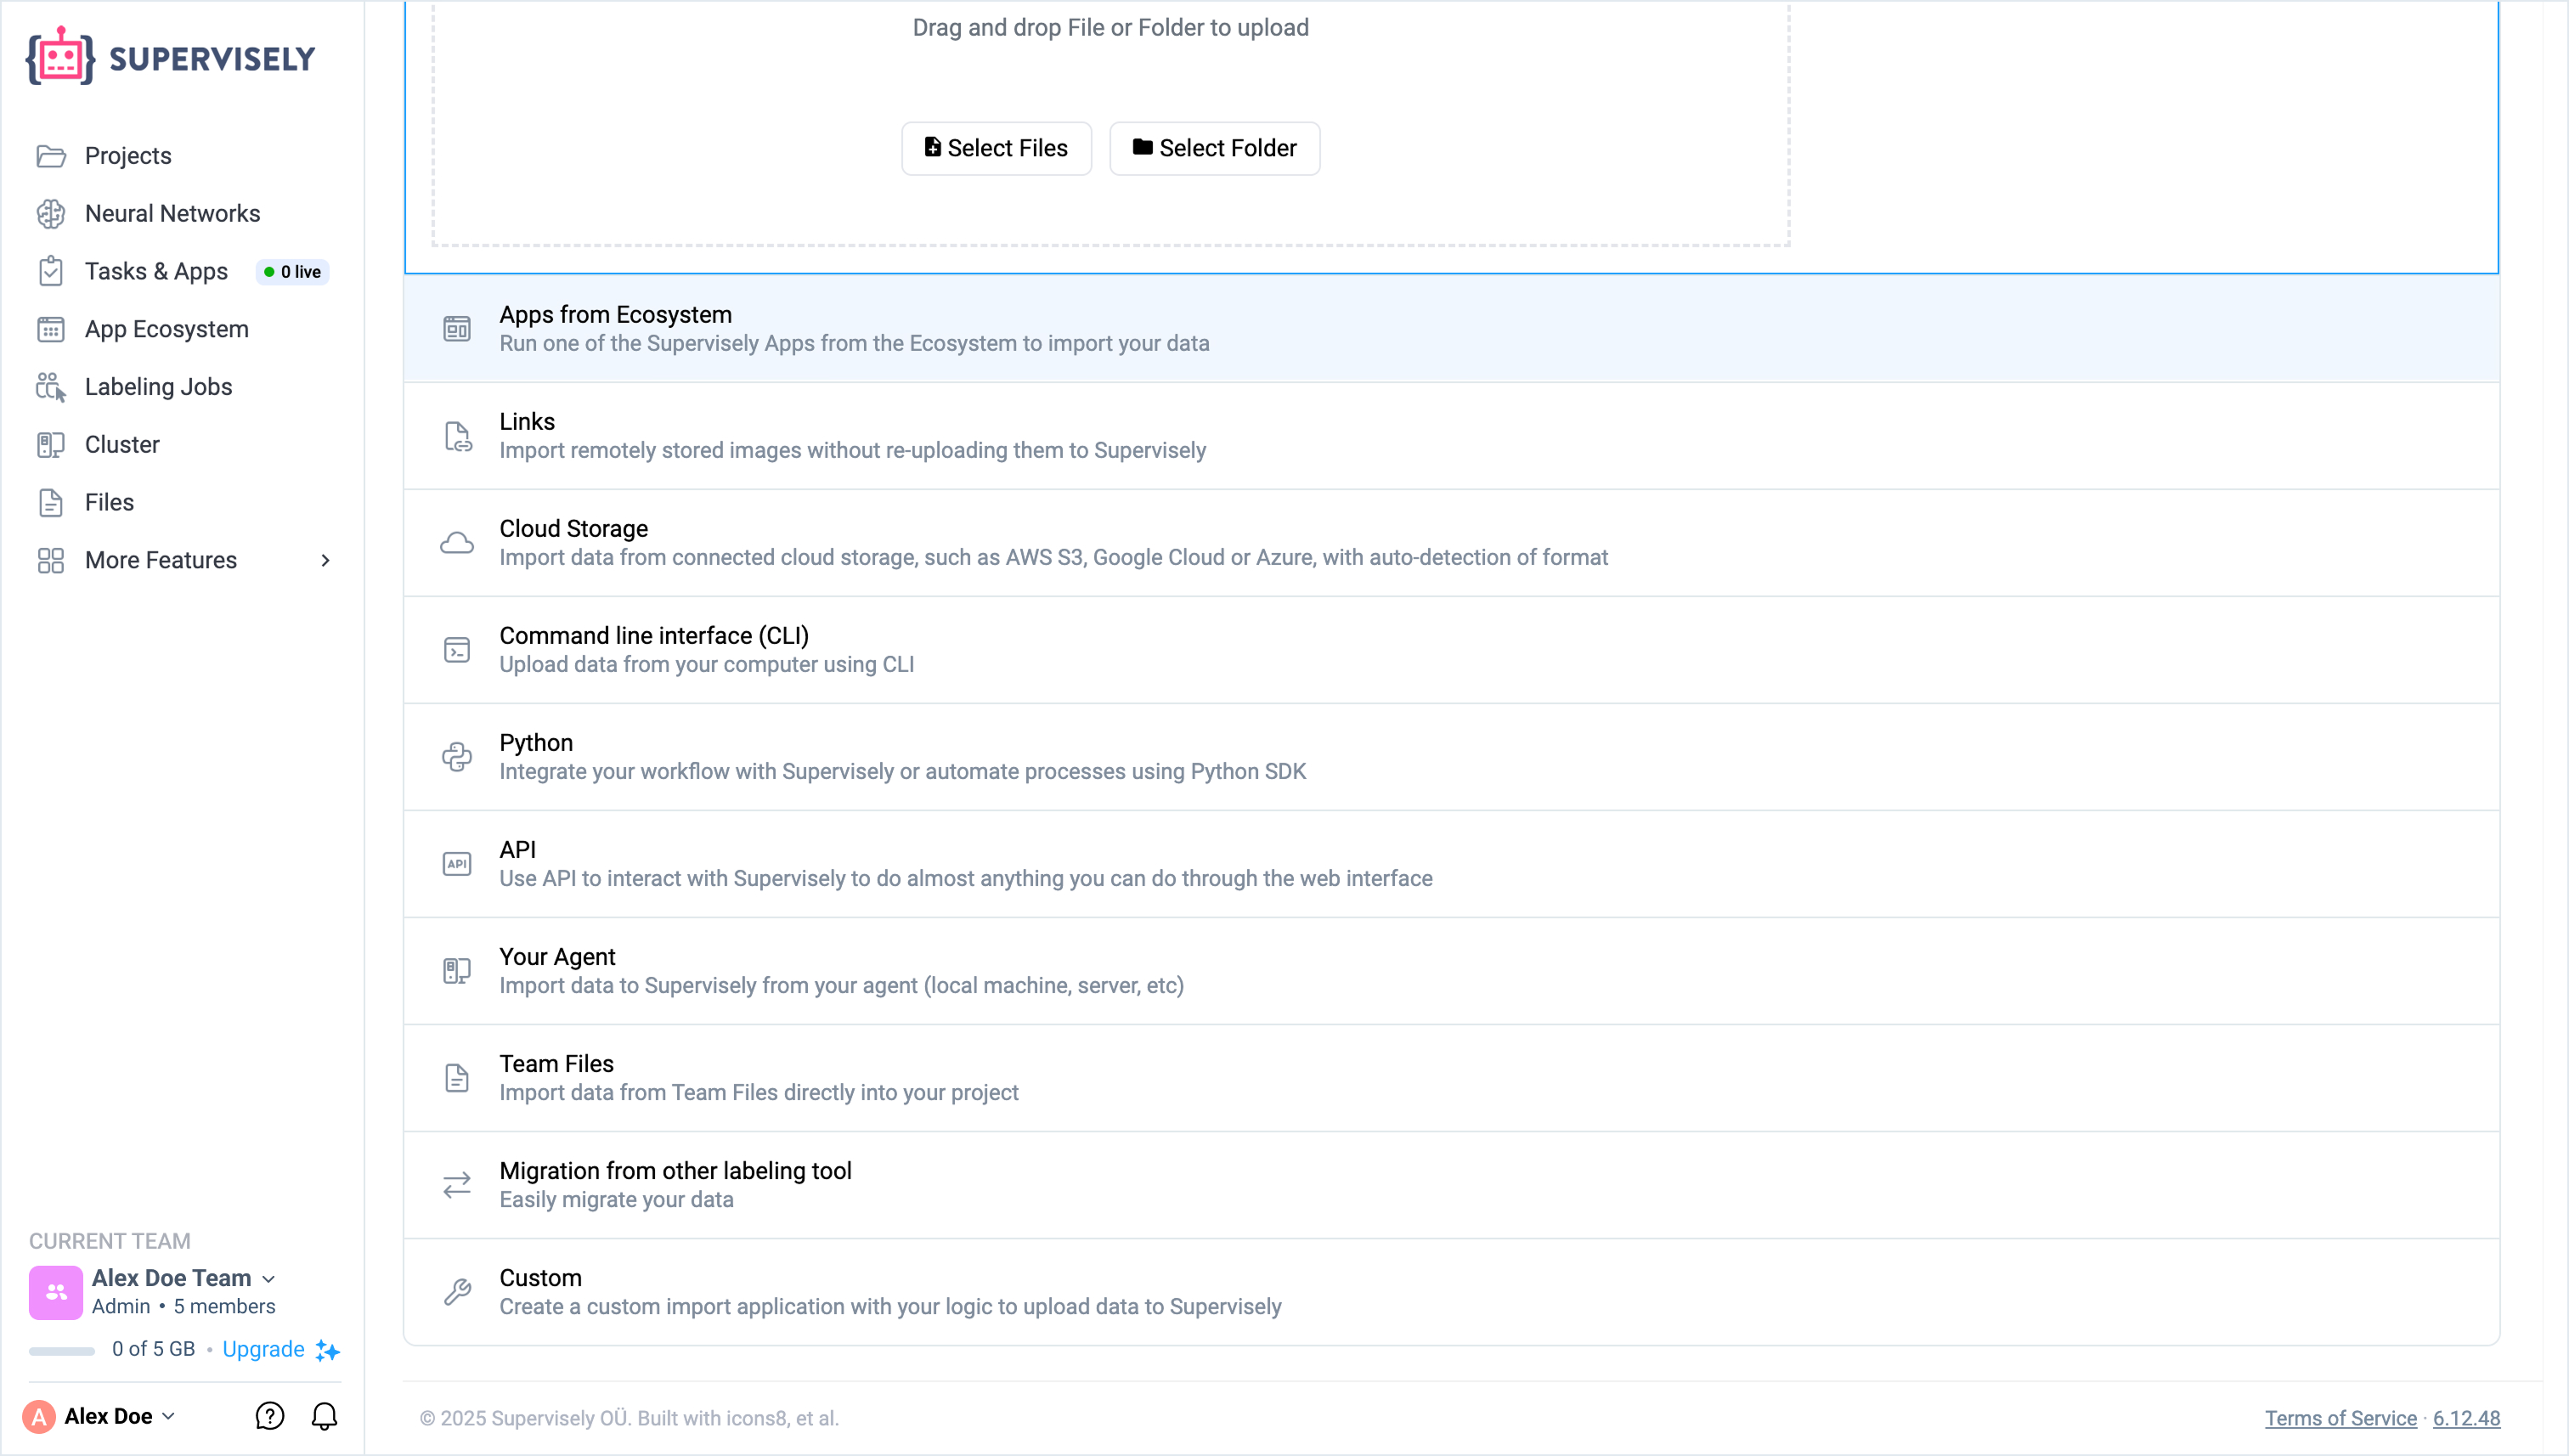Click the Migration arrows icon
The height and width of the screenshot is (1456, 2569).
point(457,1185)
